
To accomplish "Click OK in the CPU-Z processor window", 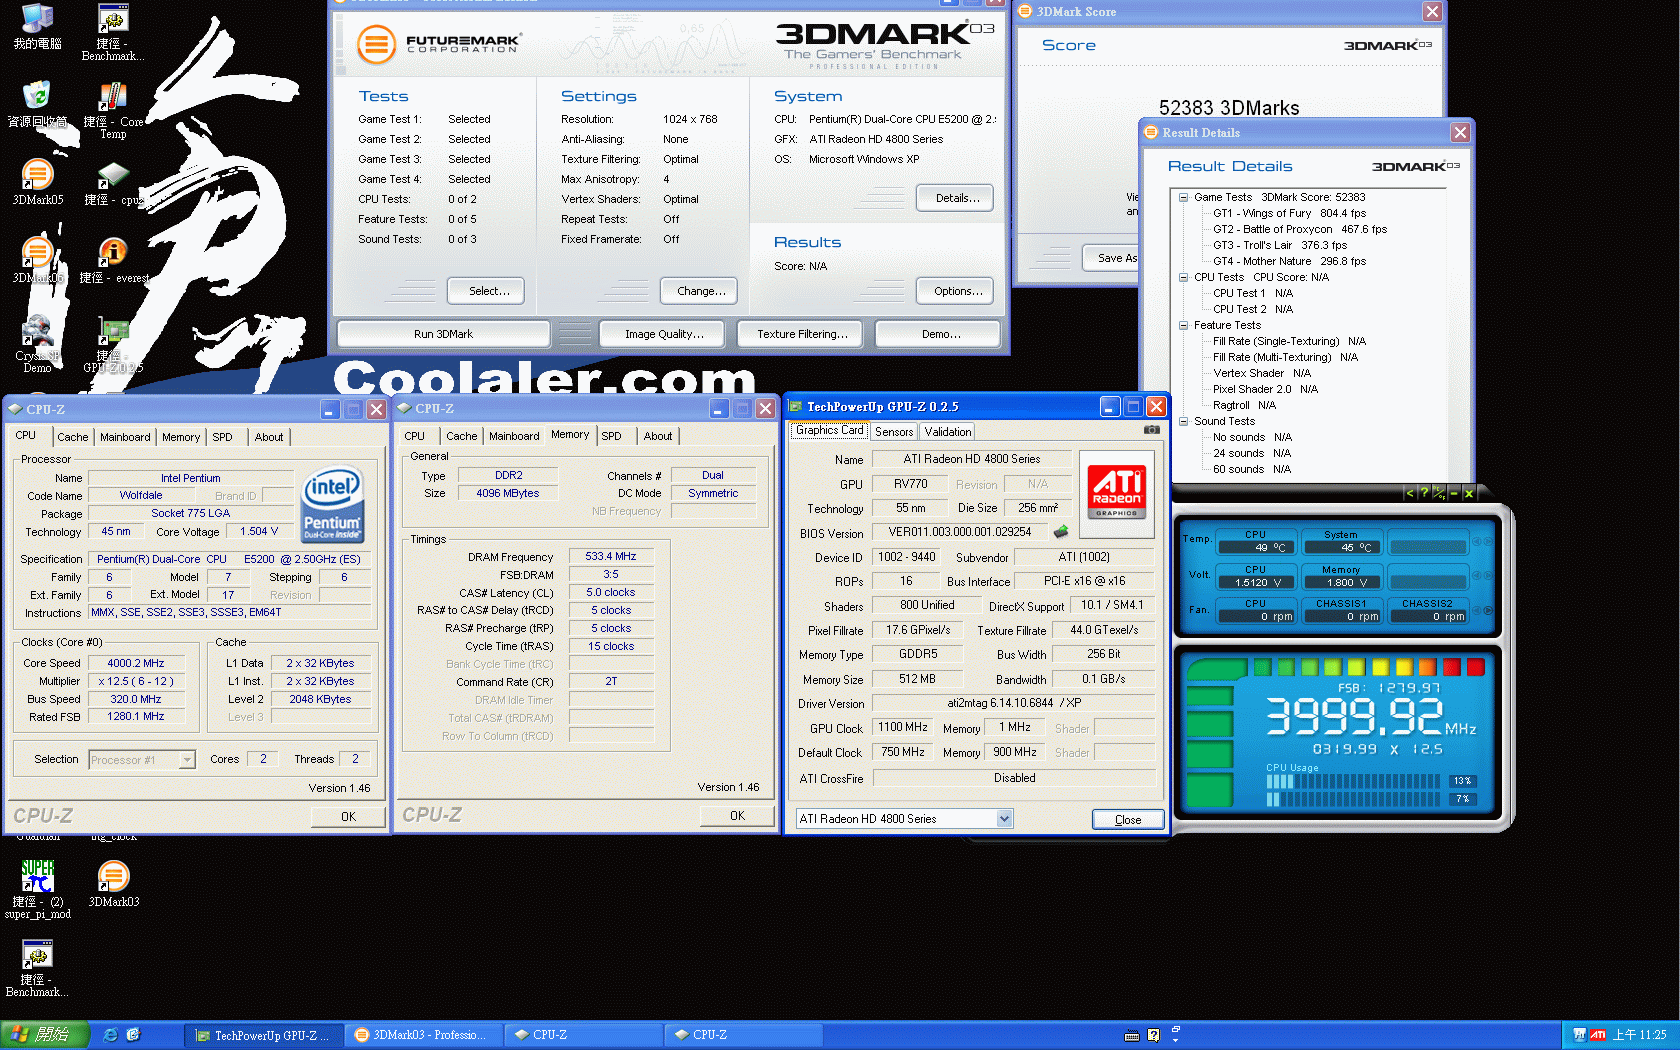I will click(x=348, y=817).
